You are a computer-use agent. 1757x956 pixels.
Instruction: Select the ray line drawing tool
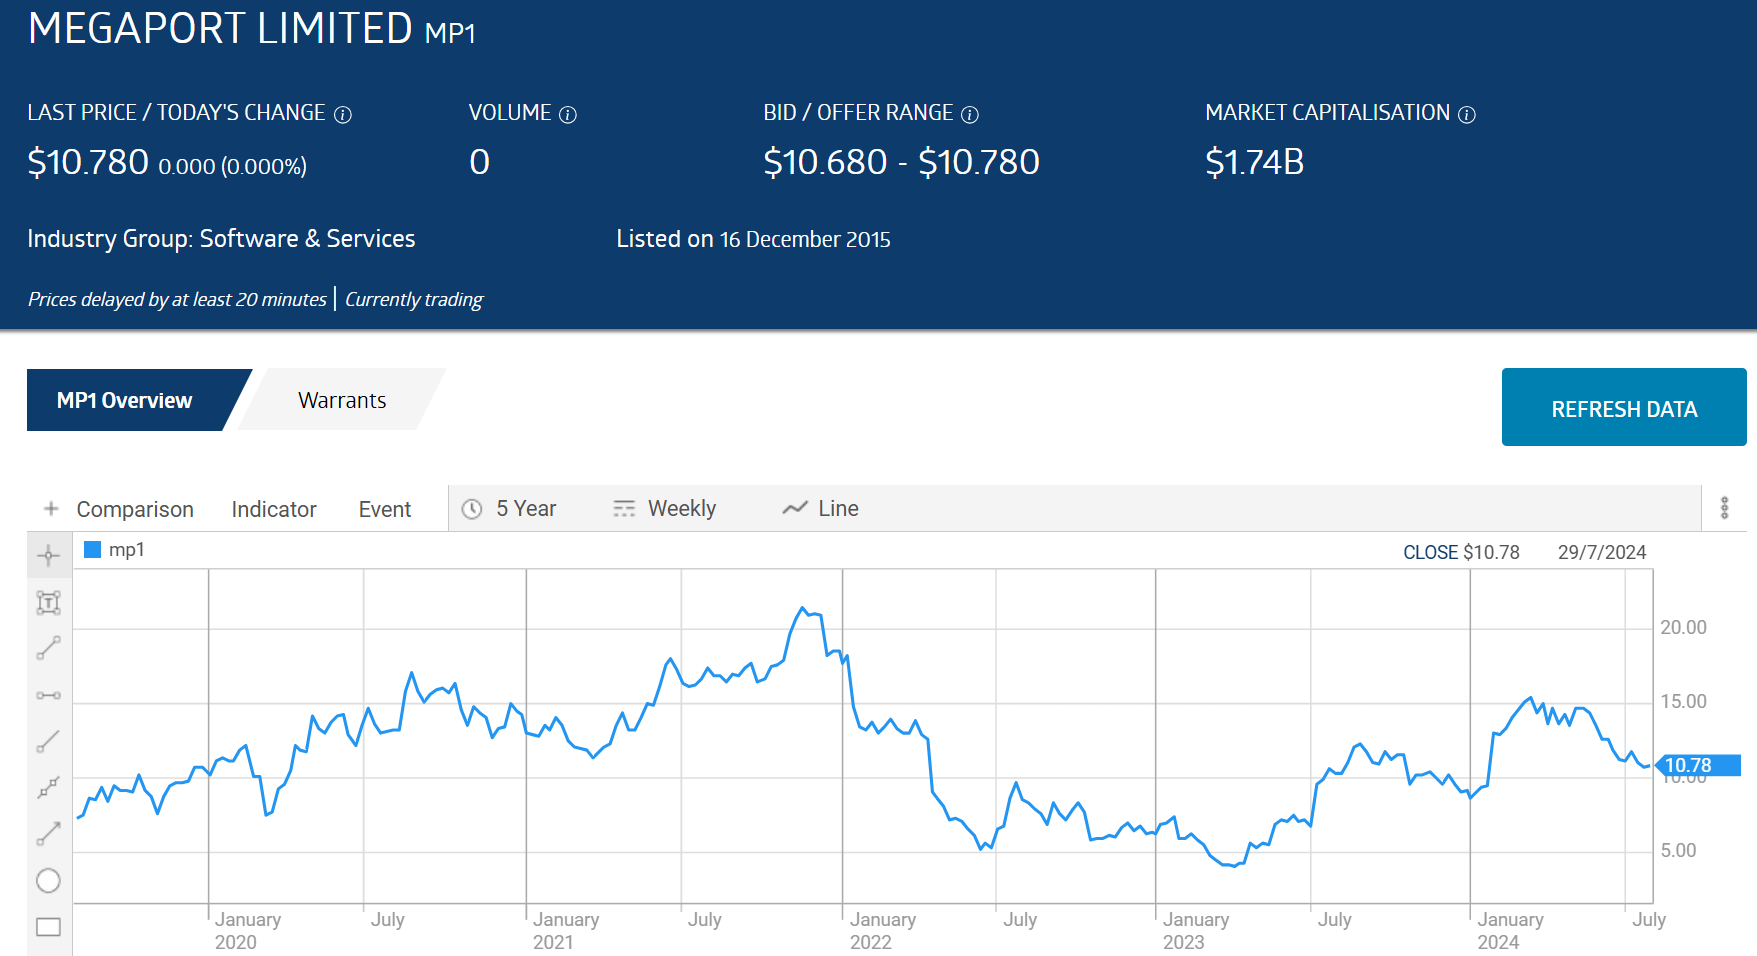[49, 741]
